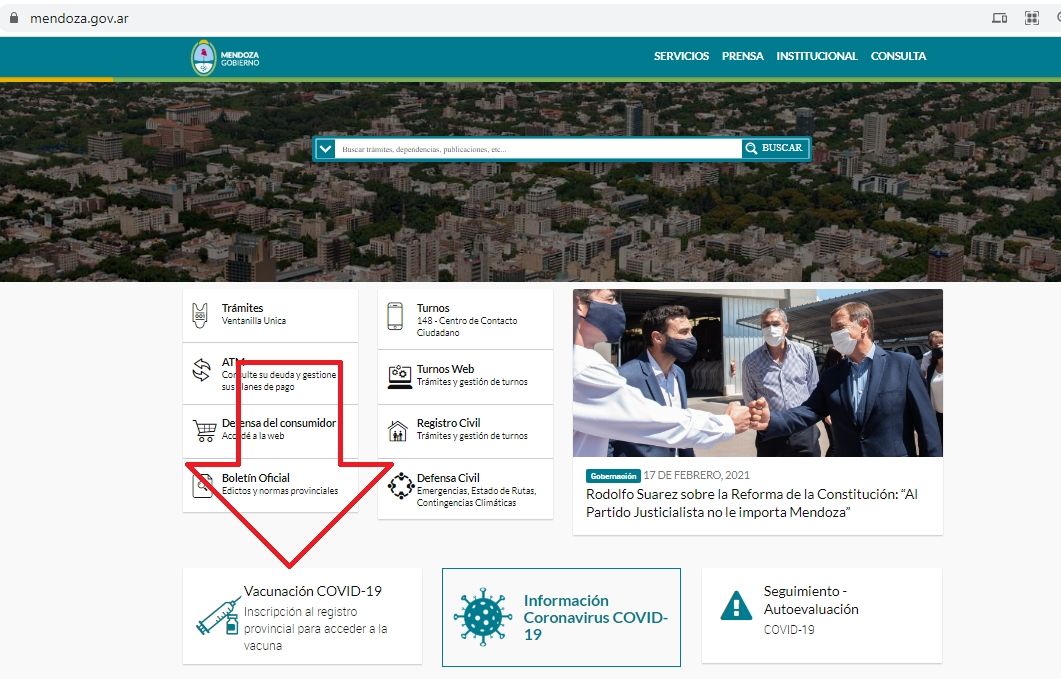Click the news photo of officials fist-bumping
Viewport: 1061px width, 679px height.
(757, 373)
